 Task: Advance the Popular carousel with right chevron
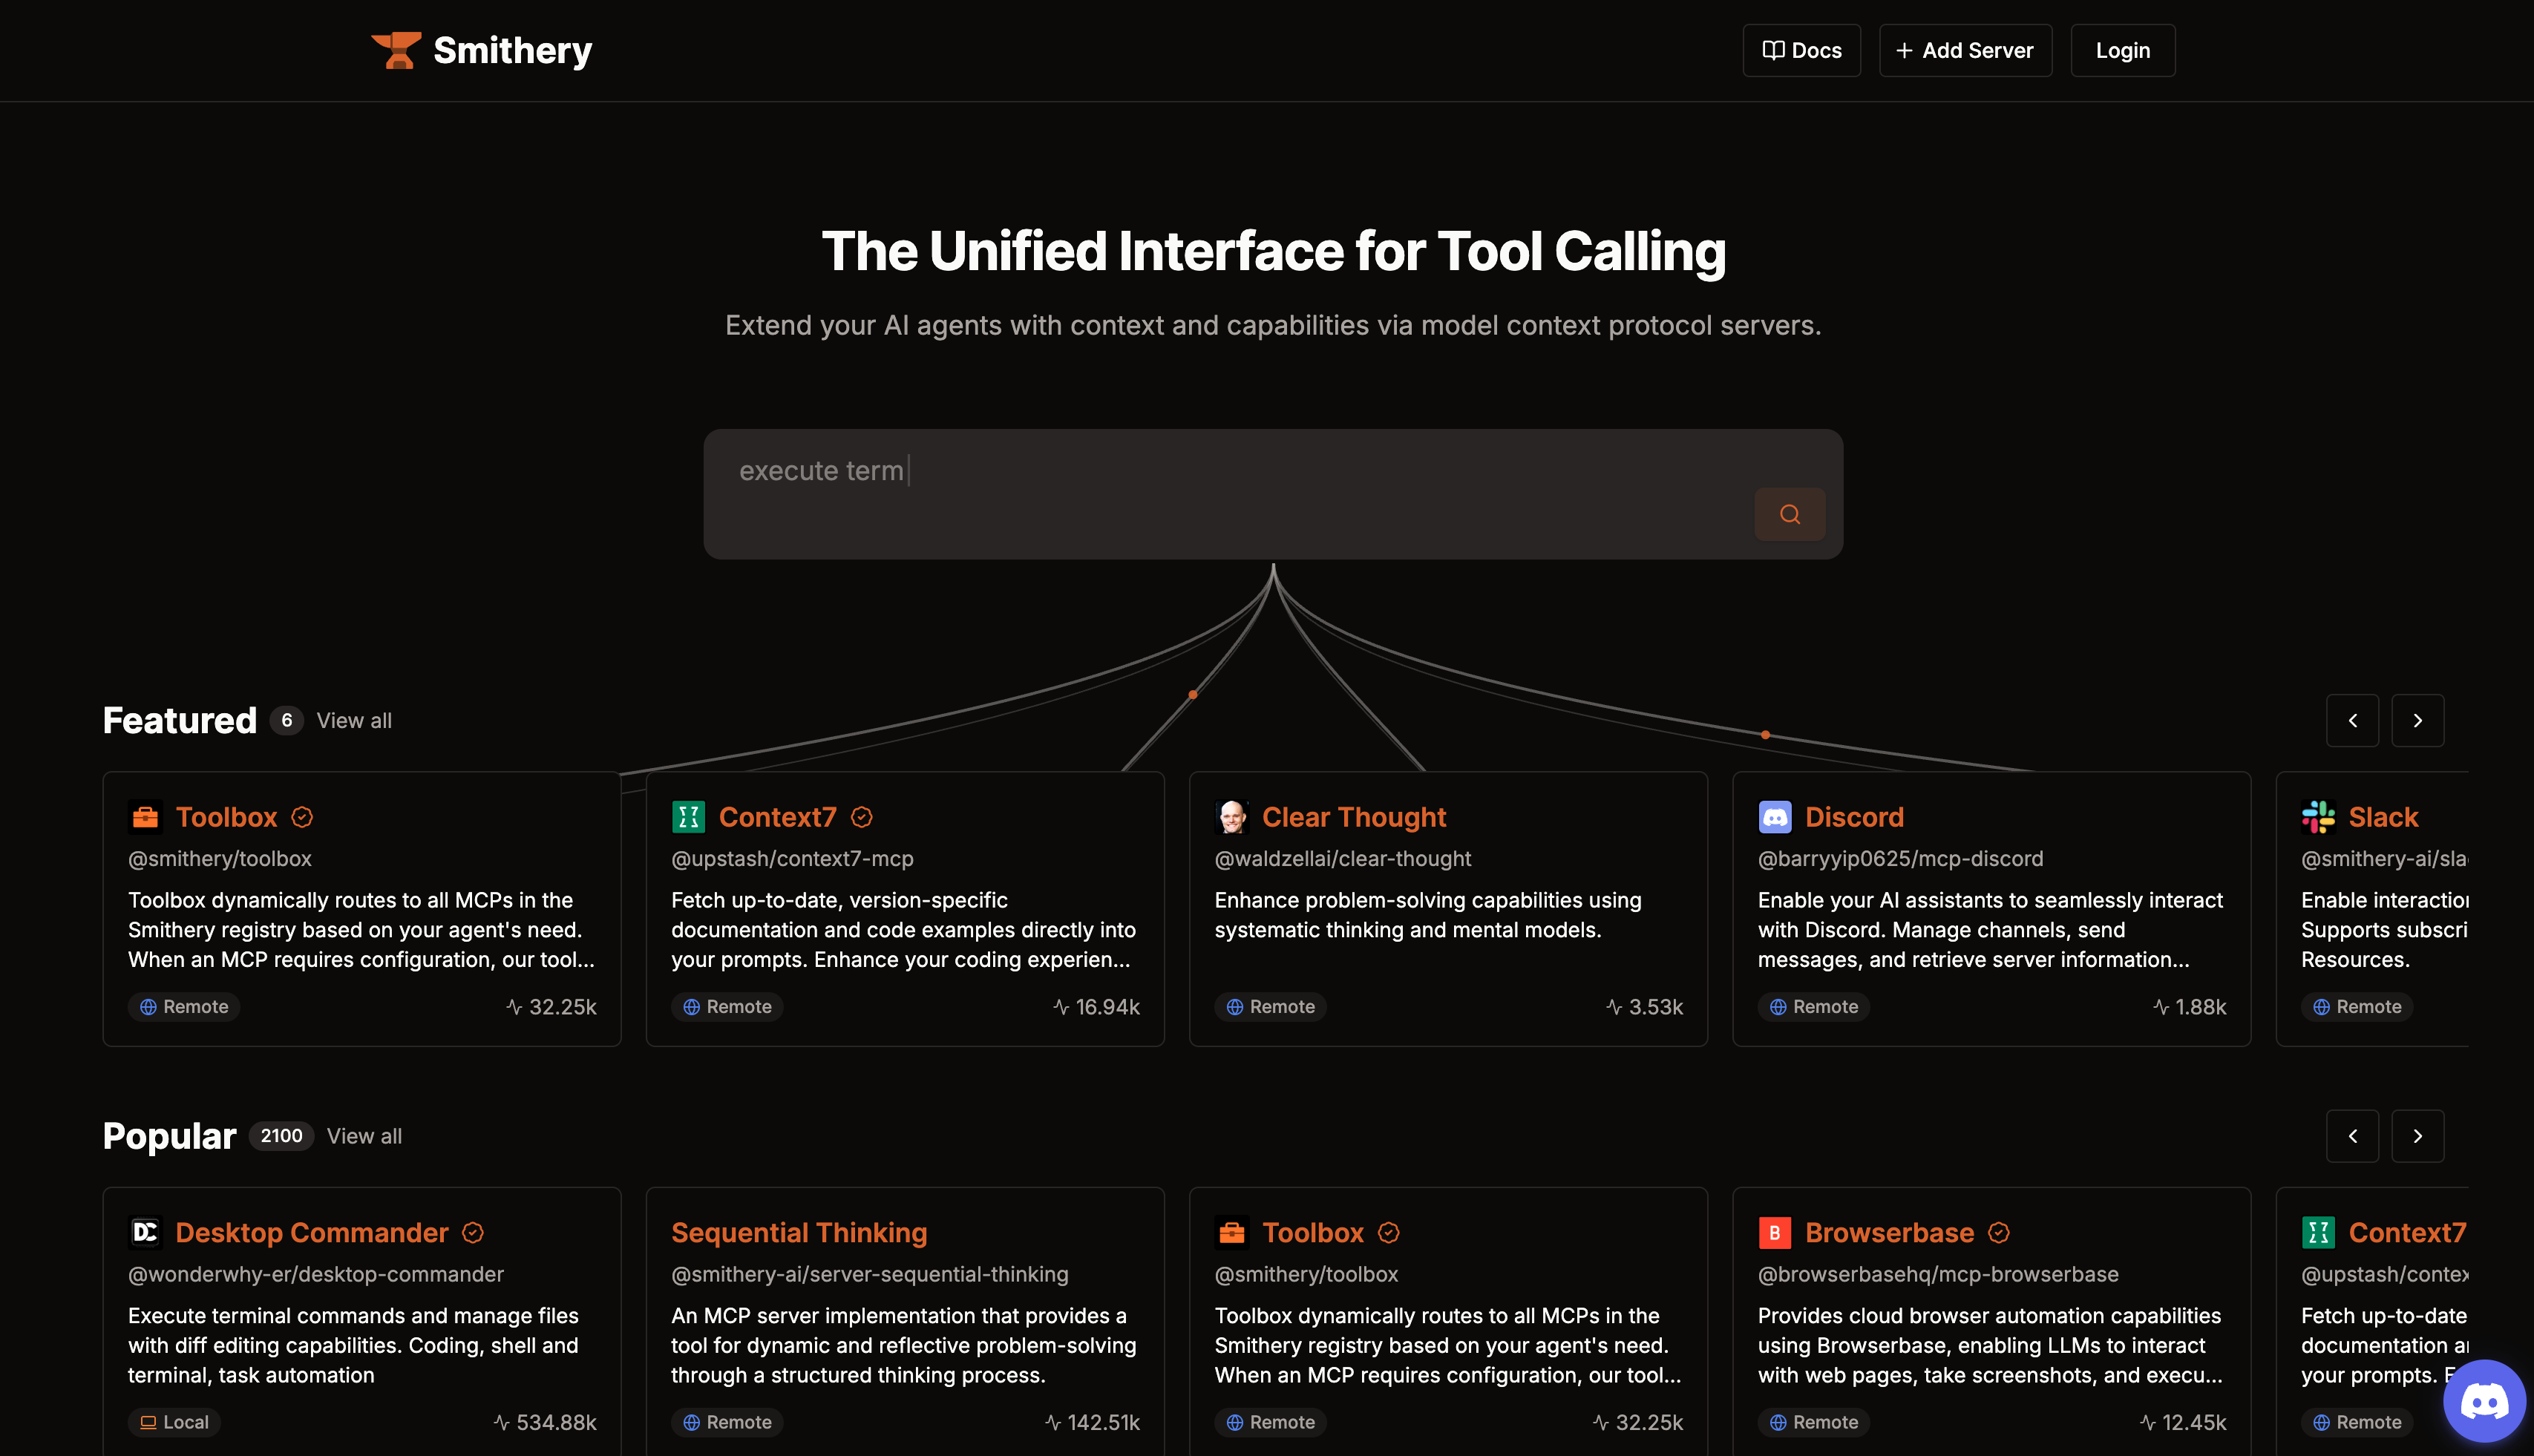coord(2417,1136)
